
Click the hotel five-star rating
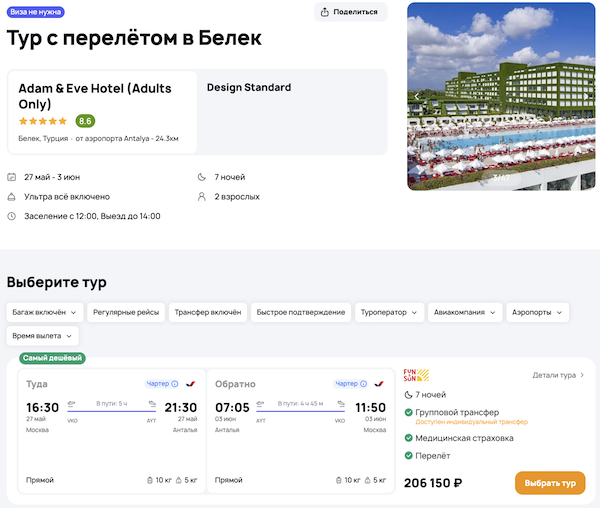[x=43, y=121]
